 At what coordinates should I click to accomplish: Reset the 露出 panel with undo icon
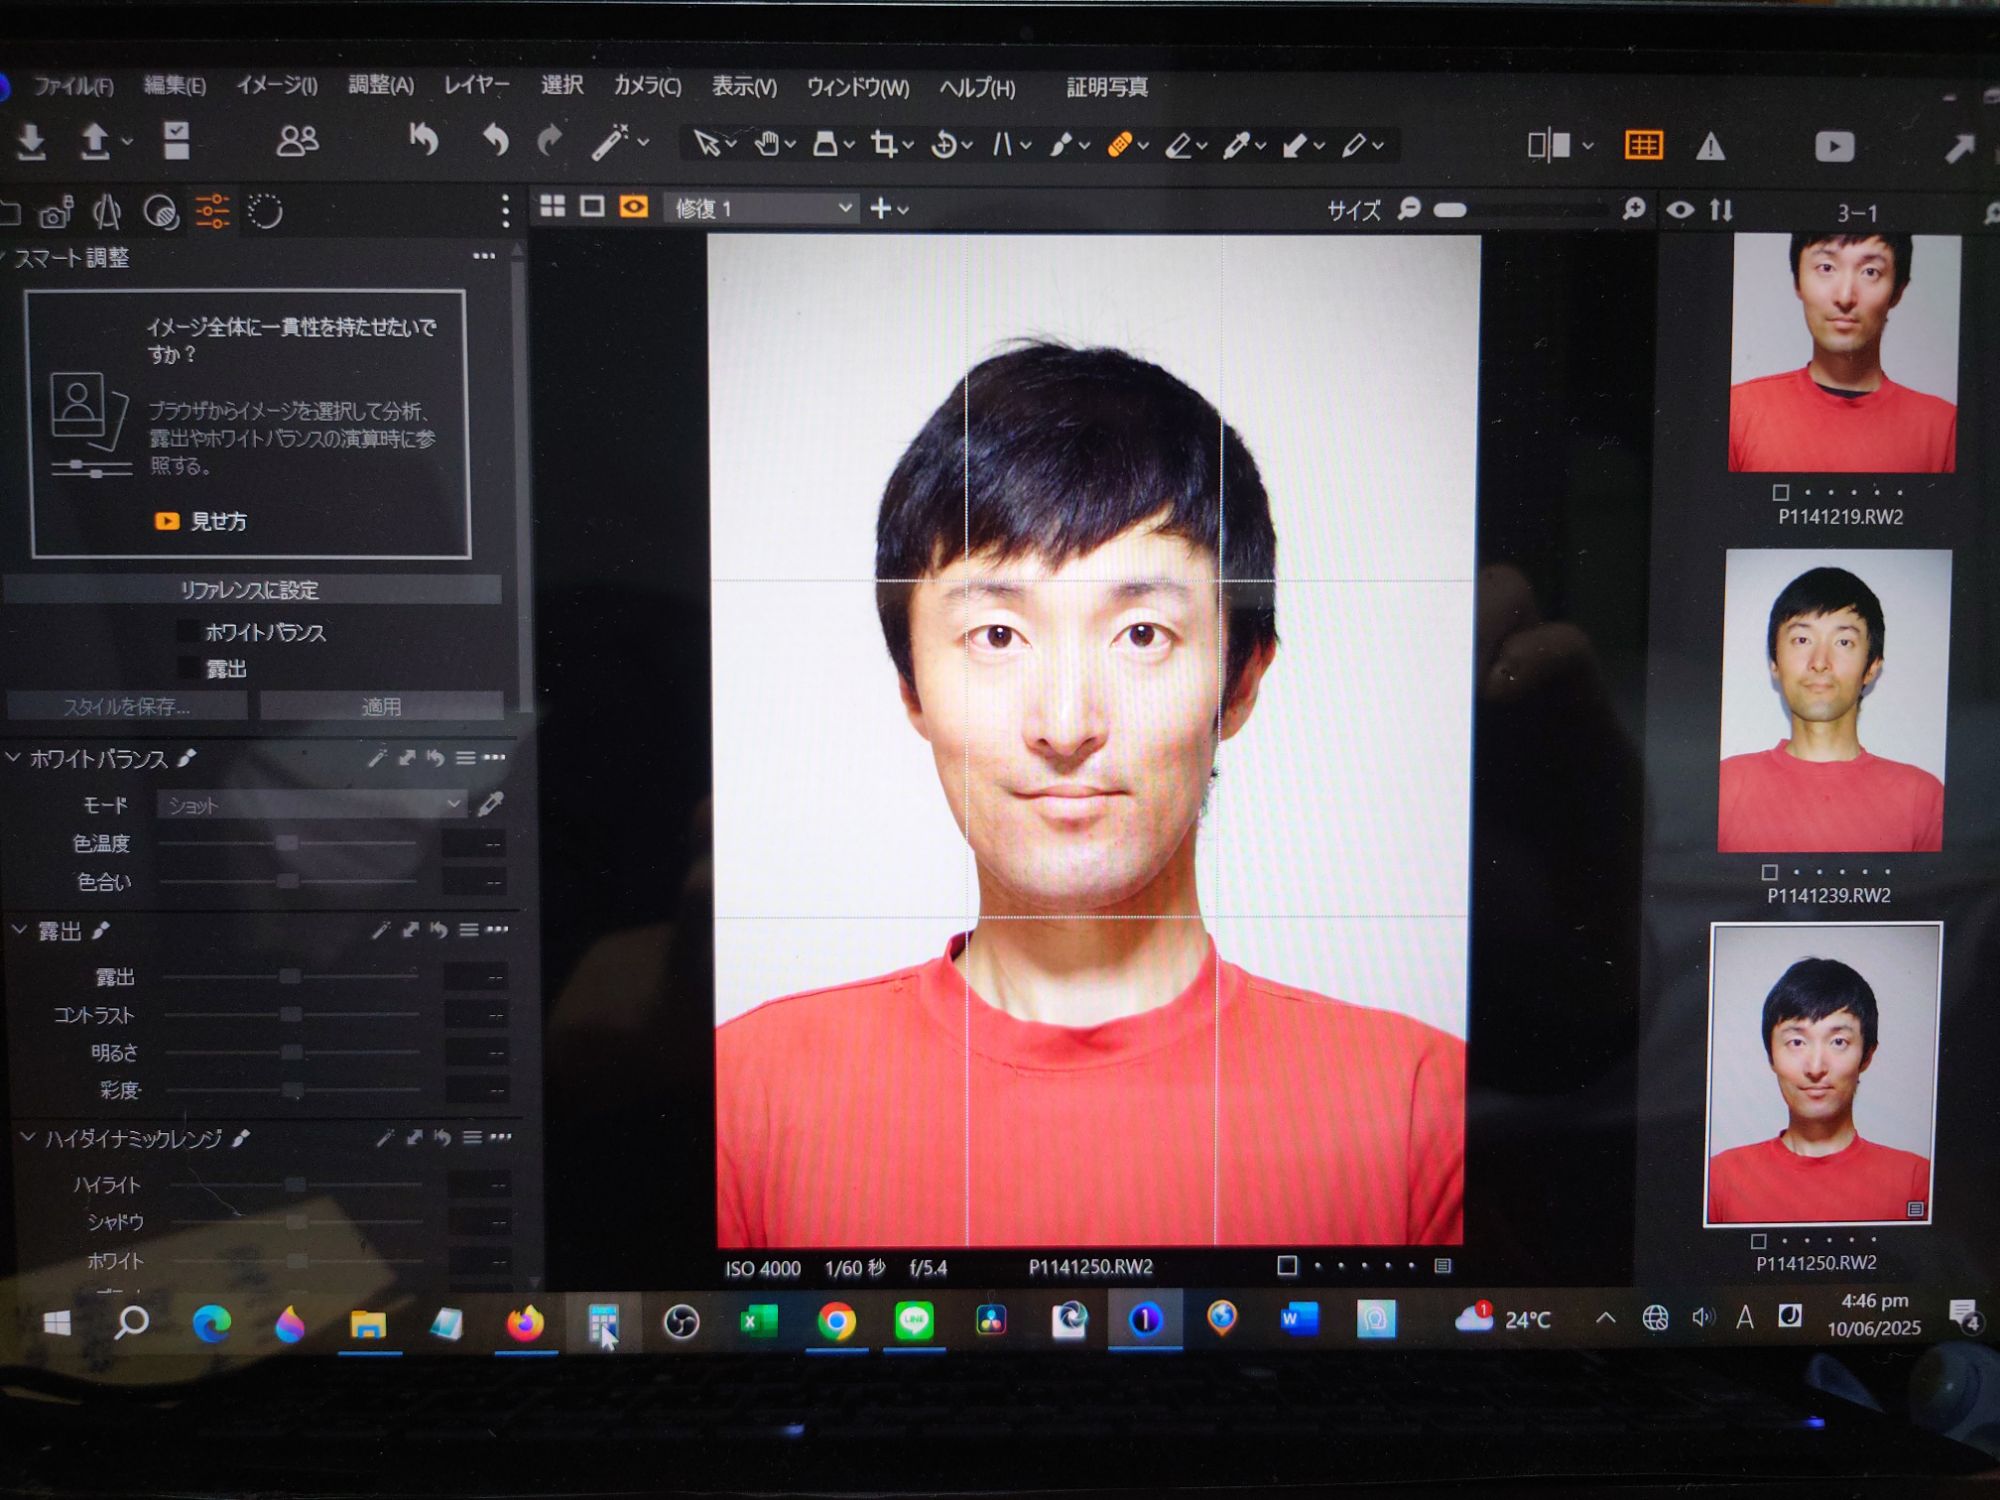point(438,930)
